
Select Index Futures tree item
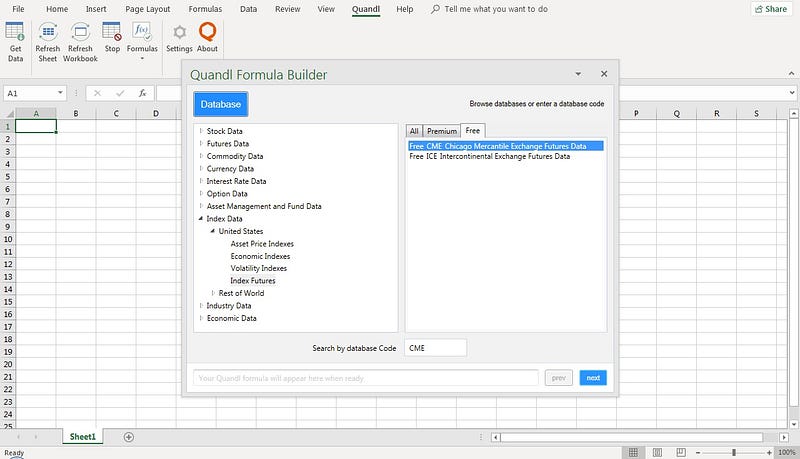[x=253, y=280]
